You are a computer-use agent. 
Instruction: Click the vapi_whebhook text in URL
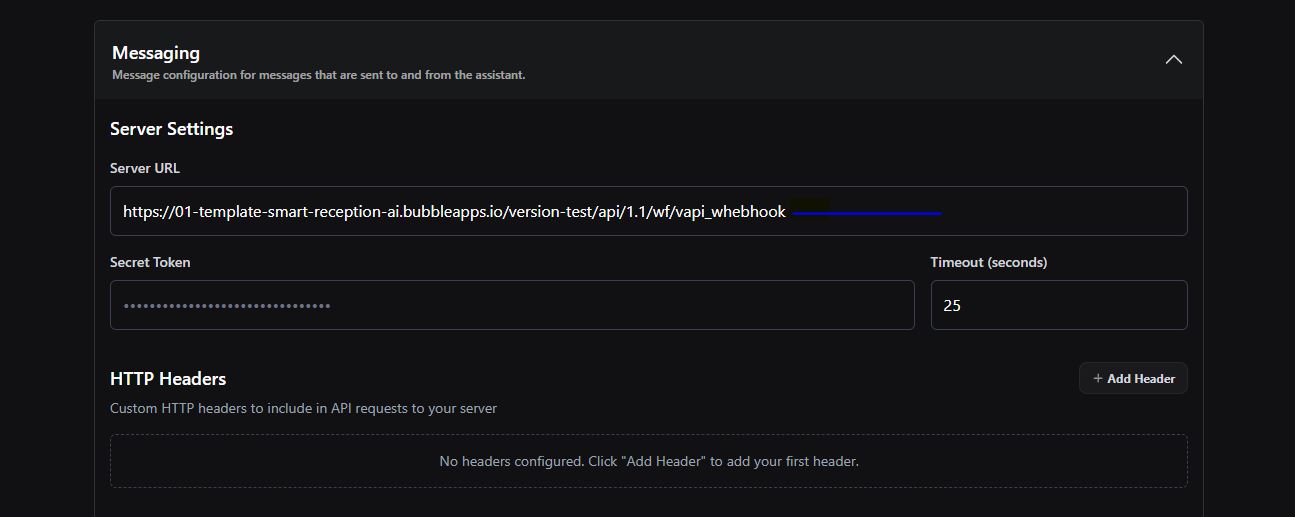click(x=731, y=212)
